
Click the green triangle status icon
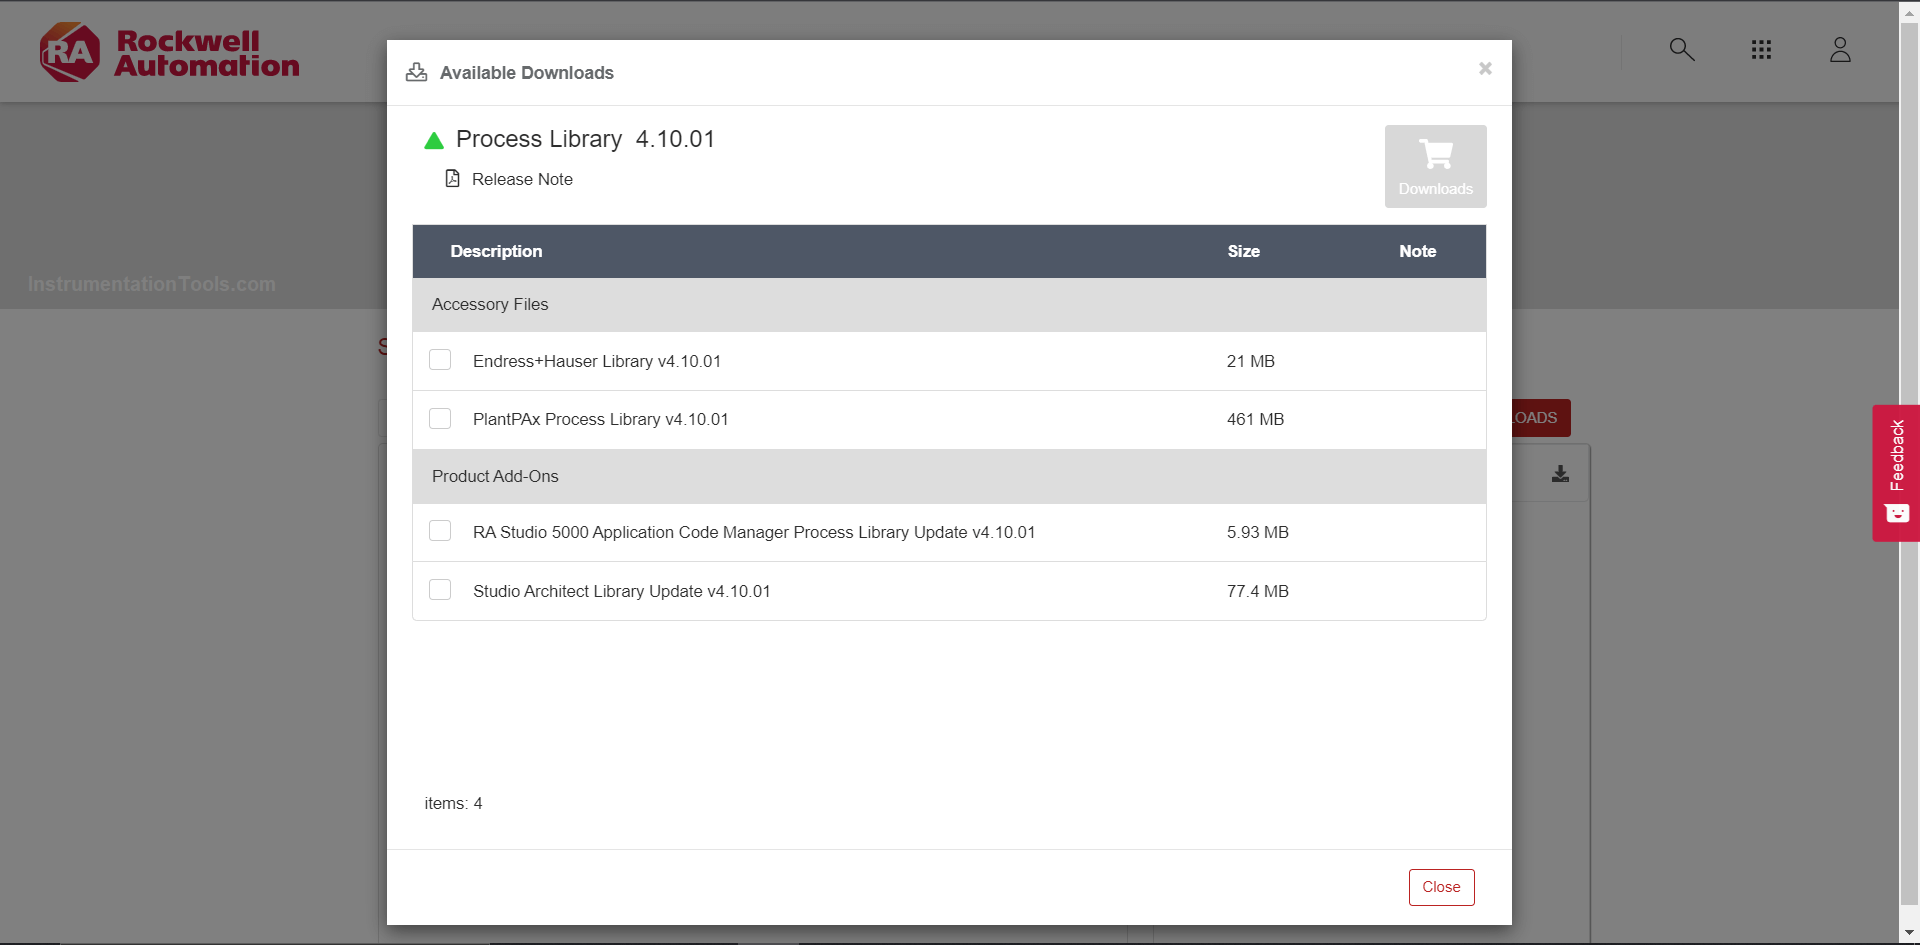433,141
